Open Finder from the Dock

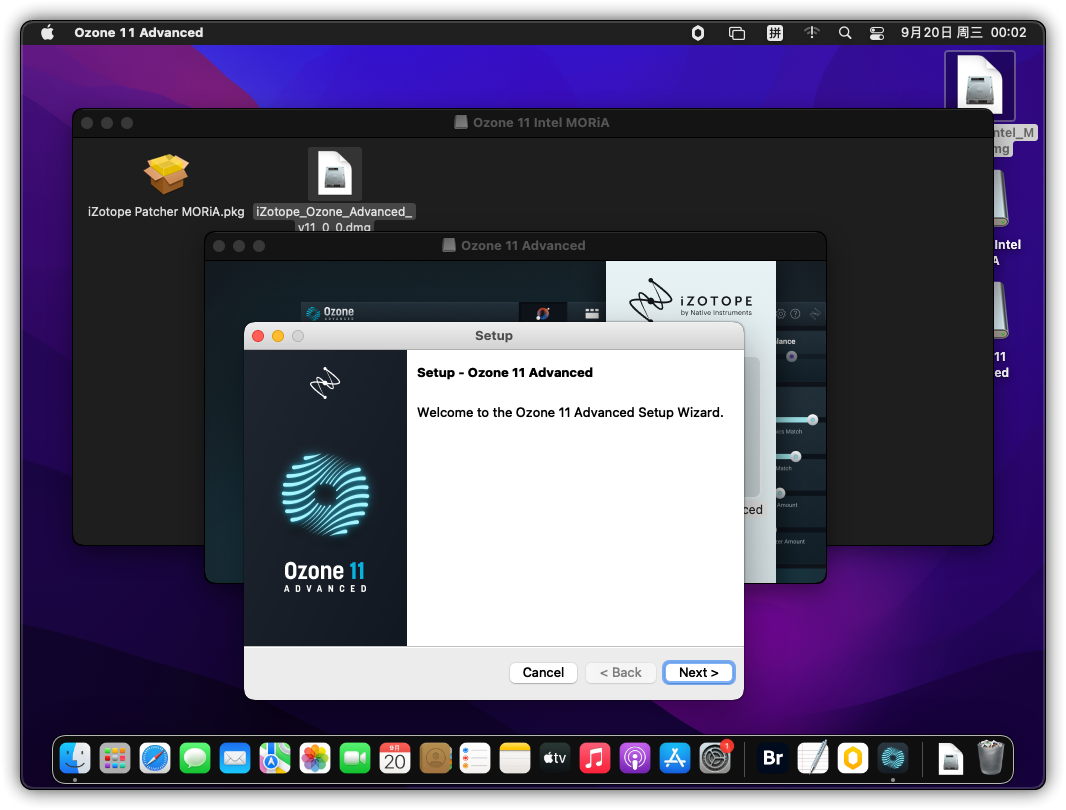(x=75, y=758)
